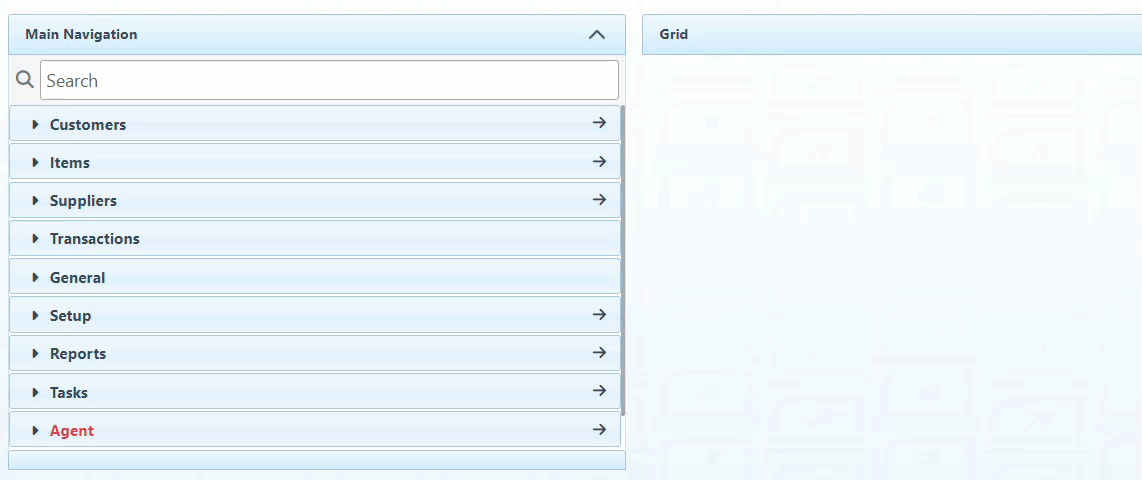This screenshot has height=480, width=1142.
Task: Expand the Customers tree triangle
Action: coord(36,125)
